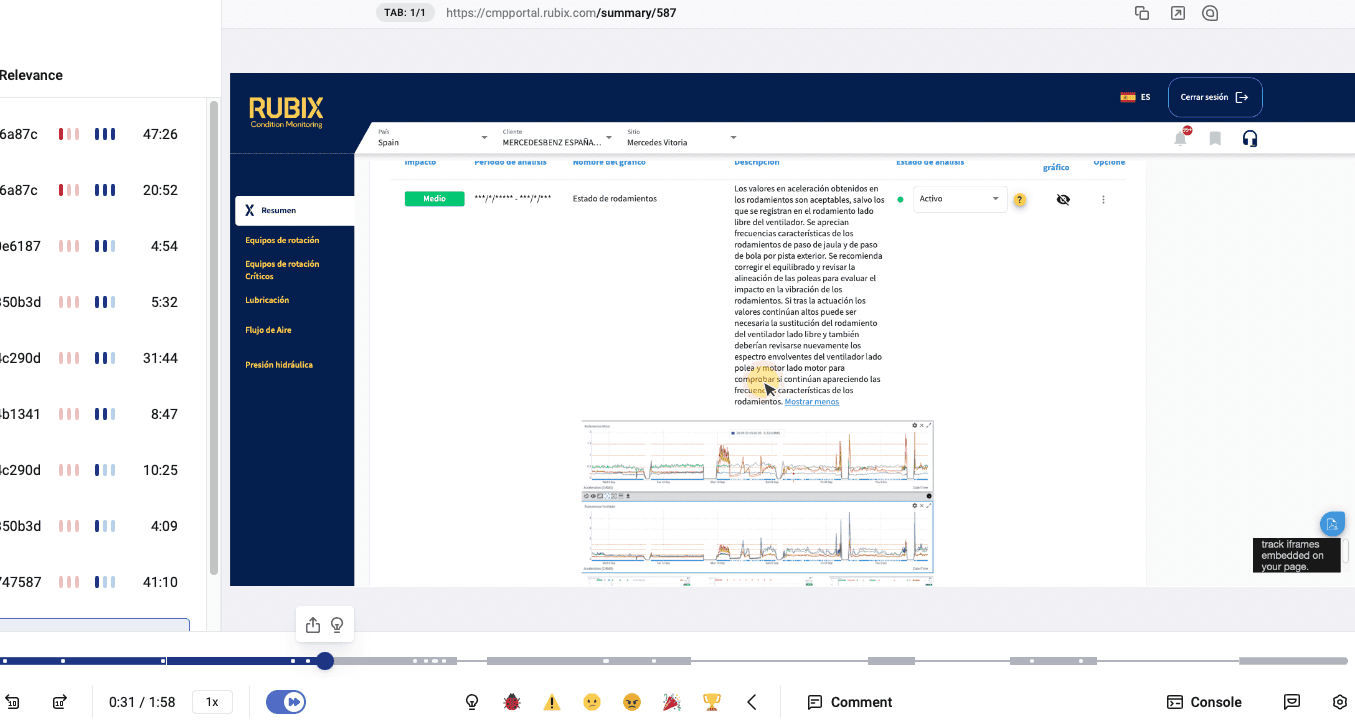
Task: Skip back 10 seconds
Action: click(12, 702)
